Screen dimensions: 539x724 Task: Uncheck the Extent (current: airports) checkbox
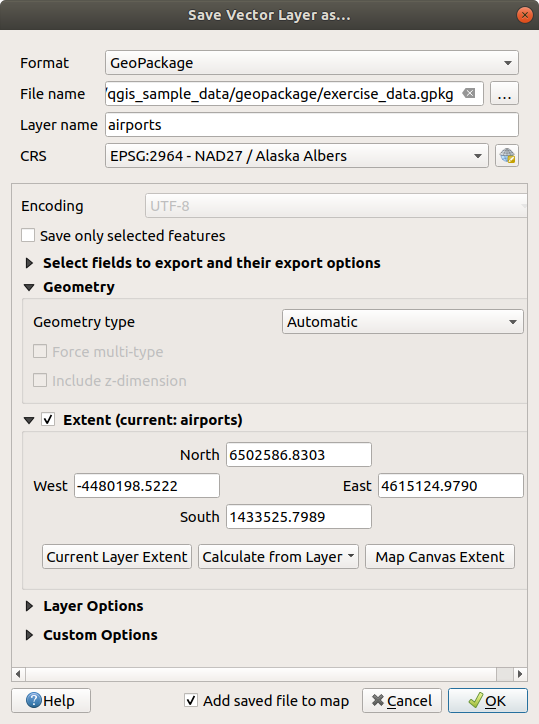[48, 420]
